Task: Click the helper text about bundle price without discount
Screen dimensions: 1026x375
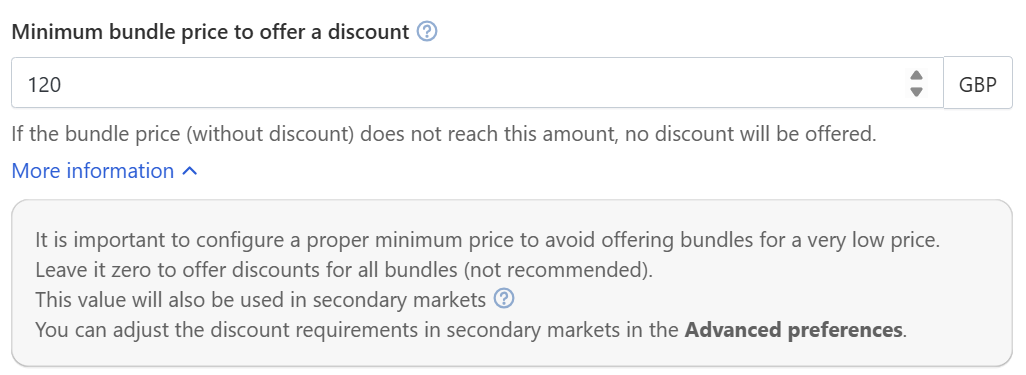Action: (444, 135)
